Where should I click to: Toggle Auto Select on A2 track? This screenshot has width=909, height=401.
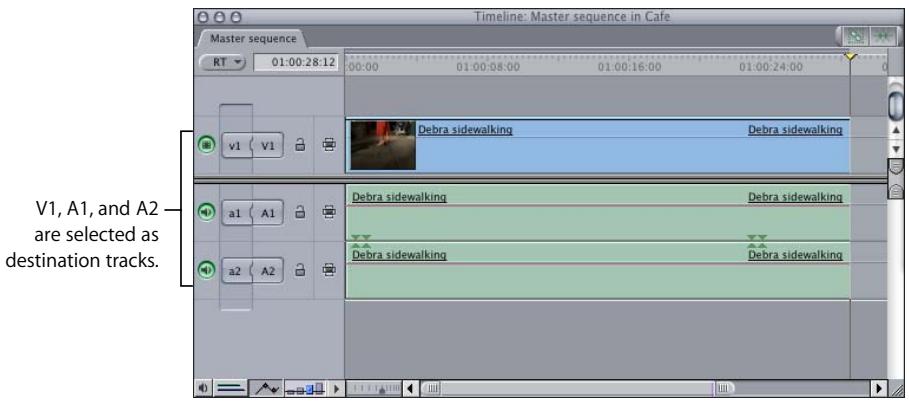(x=329, y=269)
